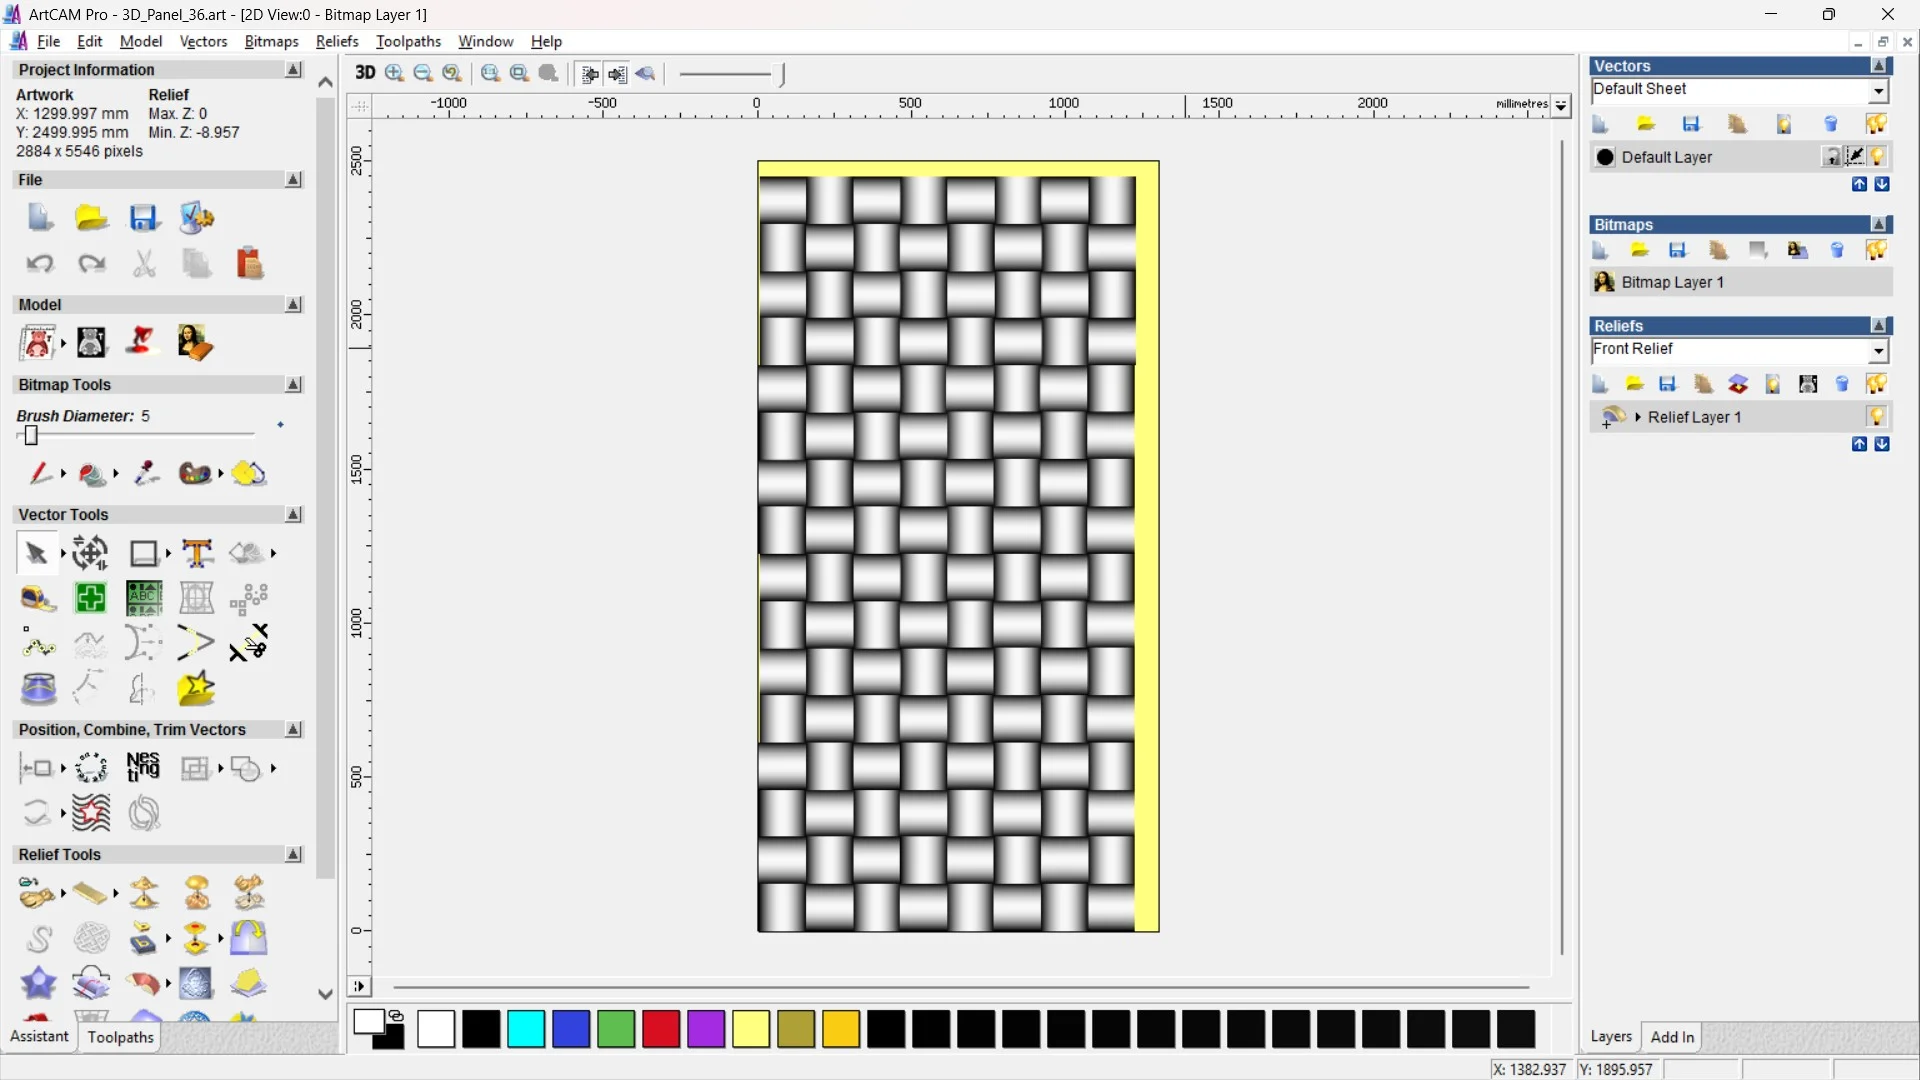Image resolution: width=1920 pixels, height=1080 pixels.
Task: Click the 3D view button
Action: coord(365,73)
